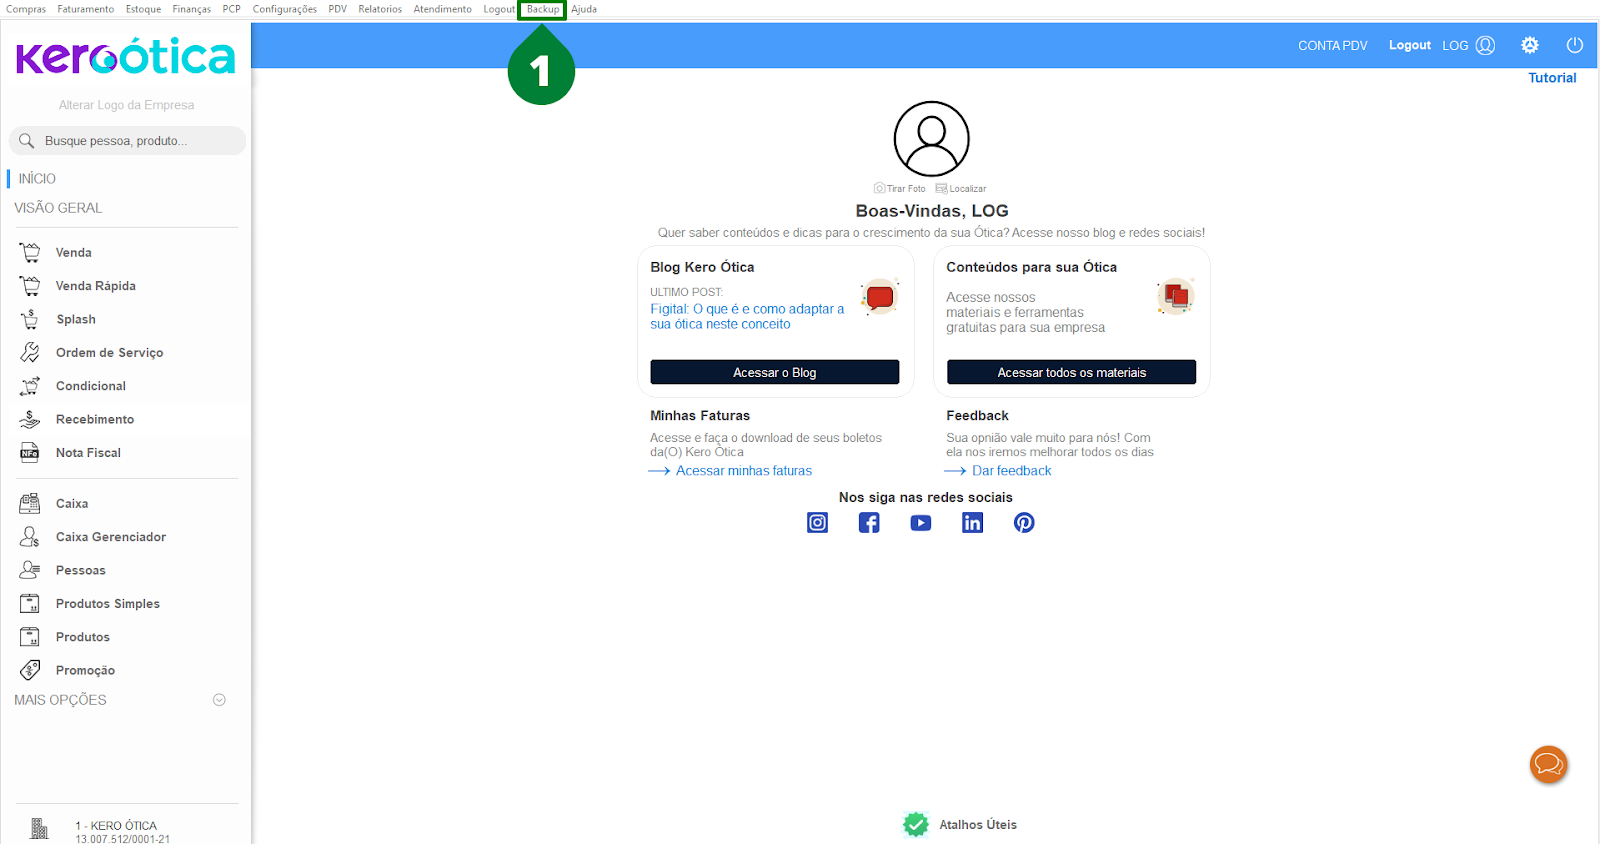Click the large profile avatar picture
The width and height of the screenshot is (1600, 844).
[x=931, y=139]
